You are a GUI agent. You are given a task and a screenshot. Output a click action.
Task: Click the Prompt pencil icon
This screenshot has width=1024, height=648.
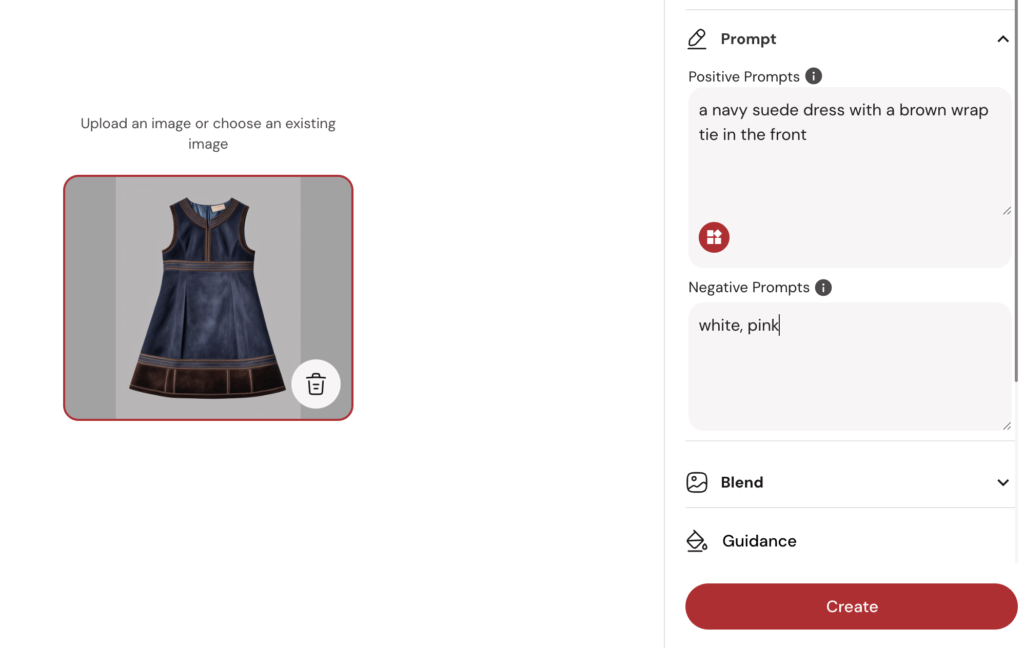coord(697,39)
